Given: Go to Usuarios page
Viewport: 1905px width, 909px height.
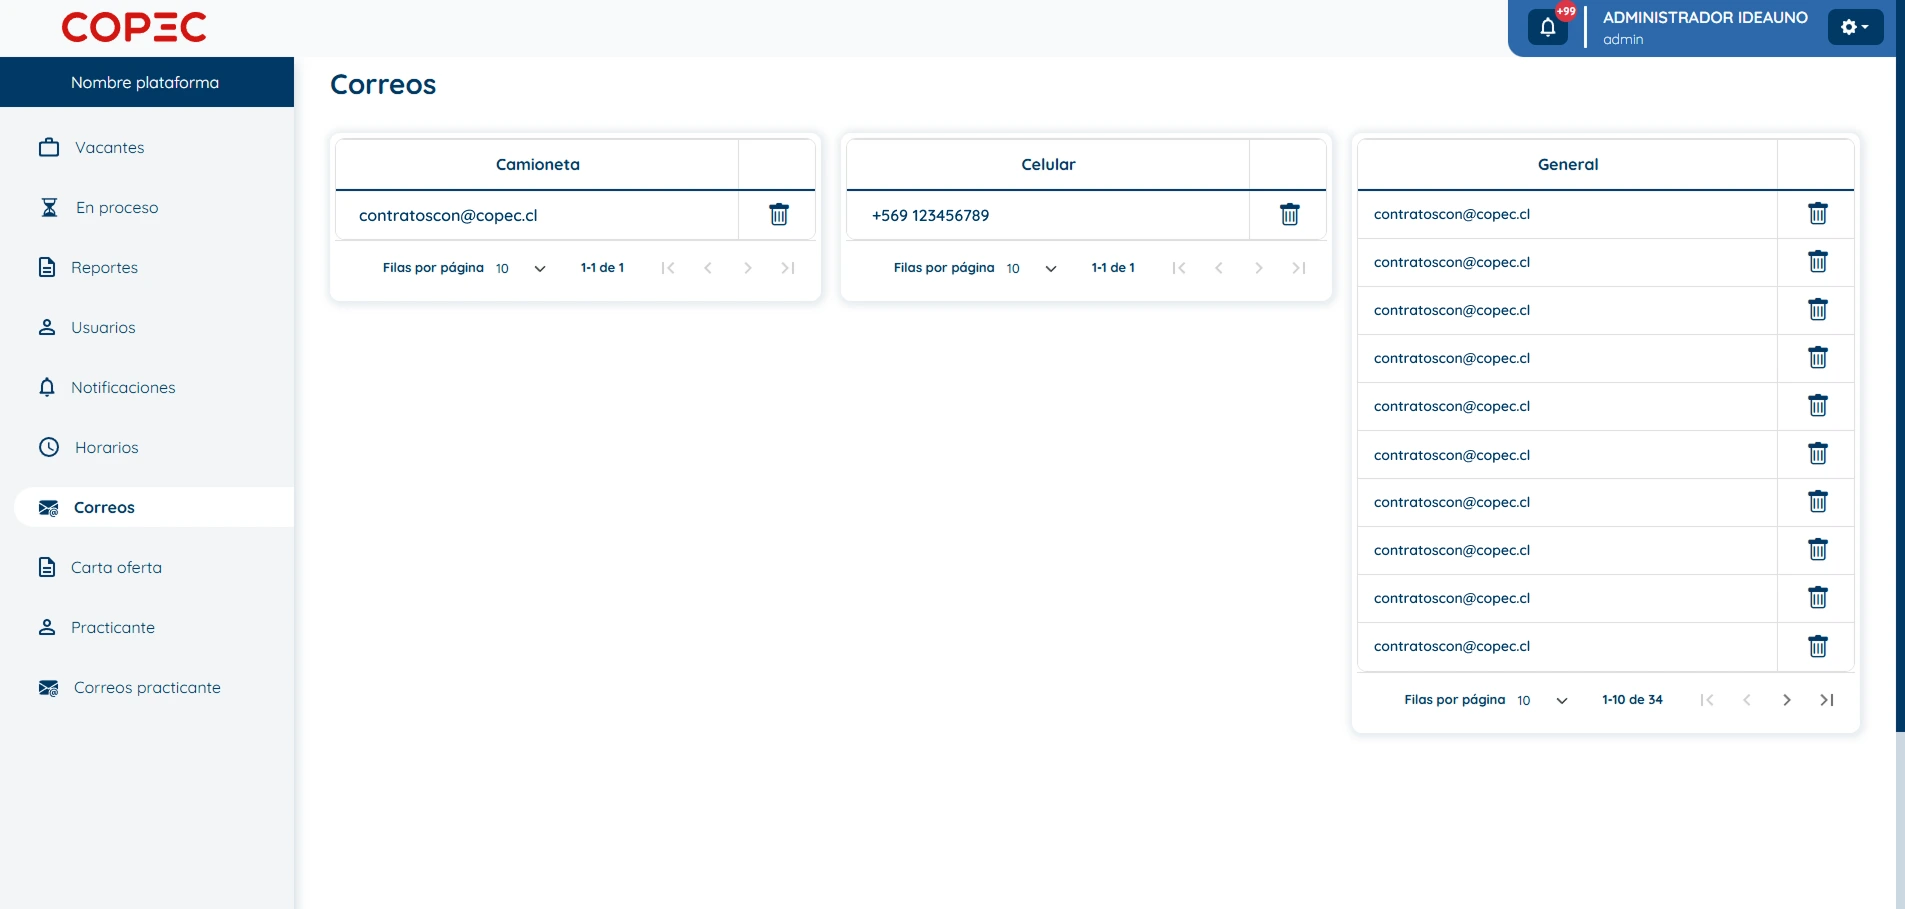Looking at the screenshot, I should 103,328.
